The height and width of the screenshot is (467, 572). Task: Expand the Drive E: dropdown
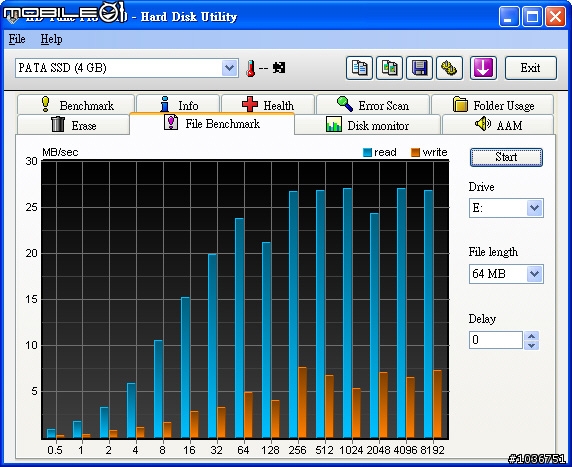click(x=534, y=208)
